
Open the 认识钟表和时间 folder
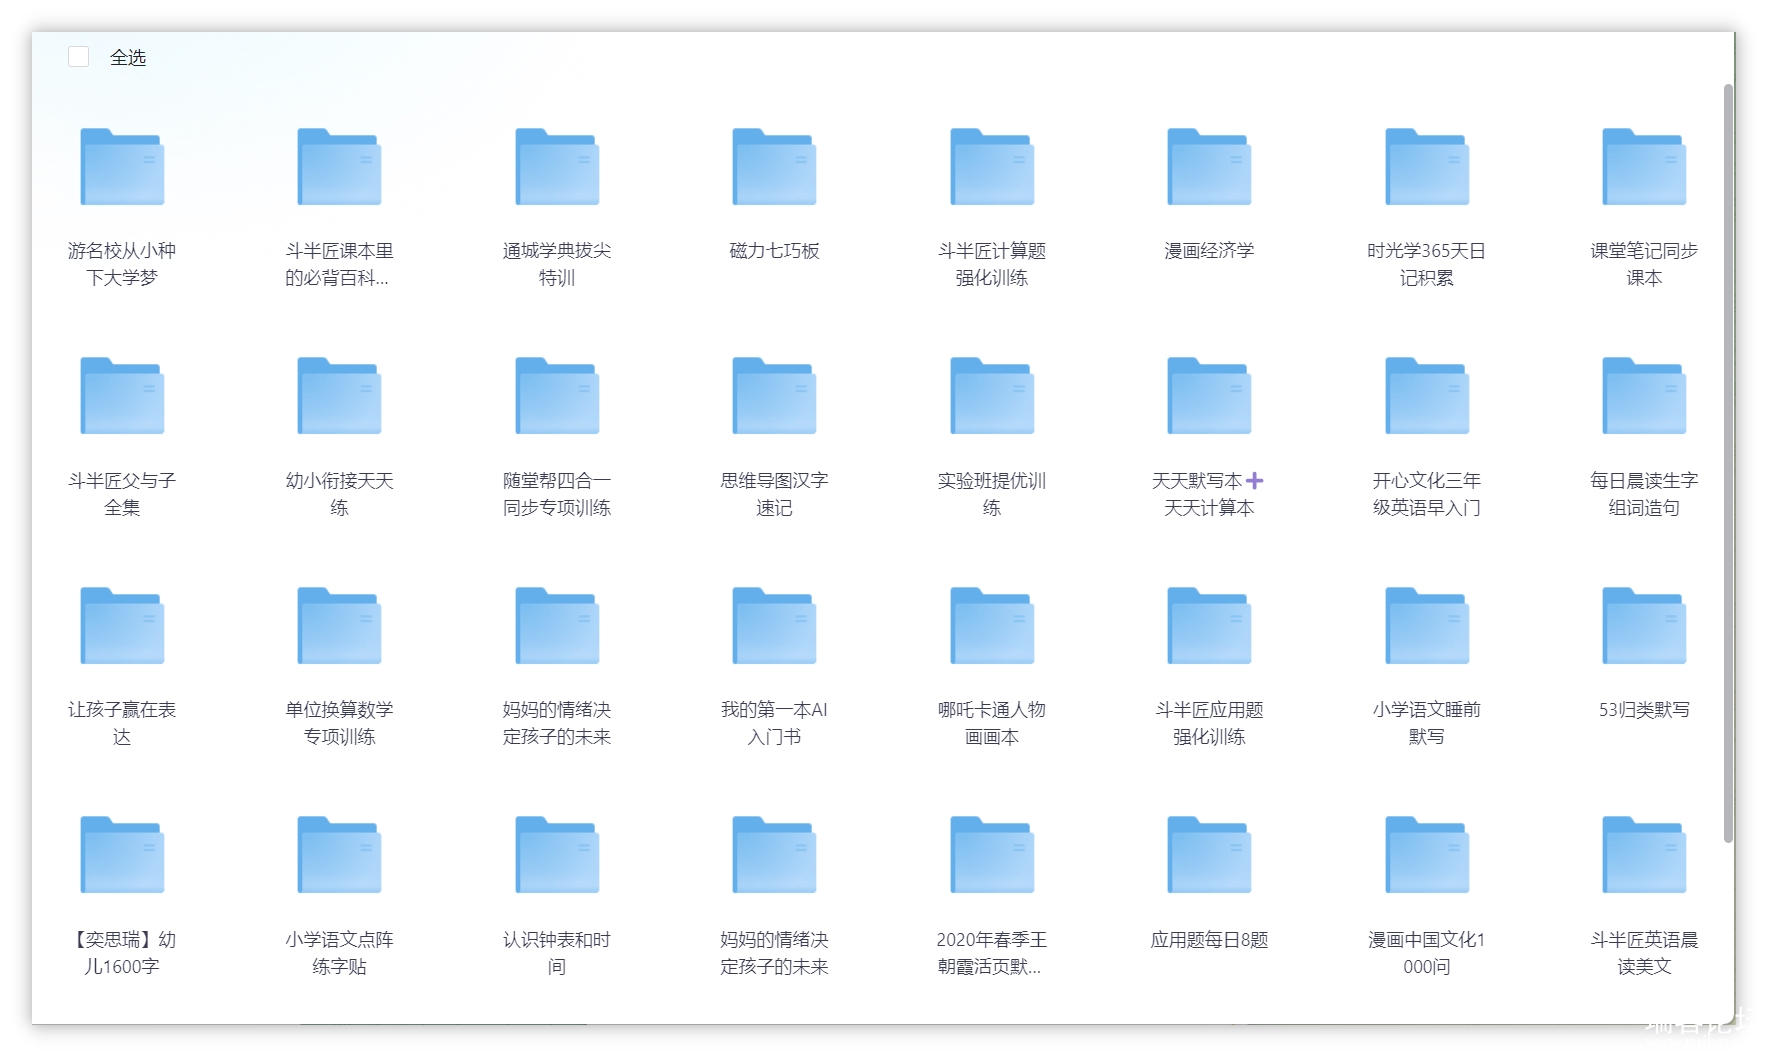tap(557, 855)
